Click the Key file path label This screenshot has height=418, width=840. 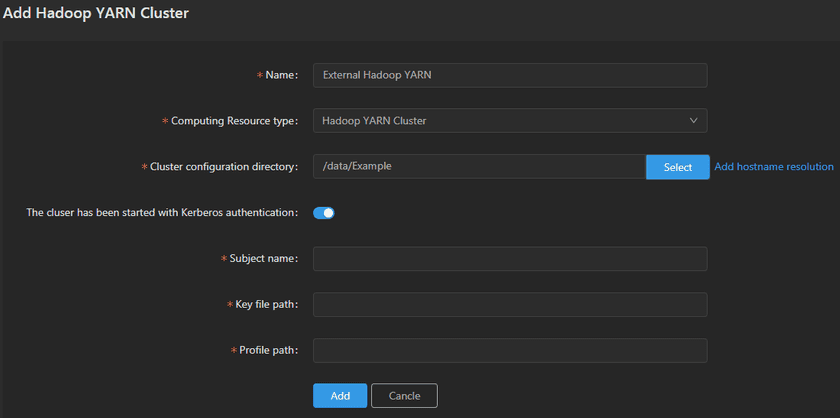pyautogui.click(x=266, y=305)
